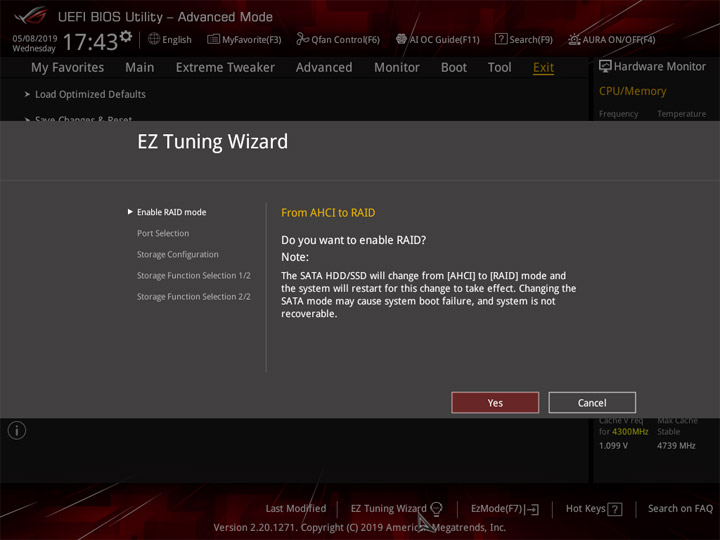Open the Extreme Tweaker tab
The height and width of the screenshot is (540, 720).
pos(225,68)
